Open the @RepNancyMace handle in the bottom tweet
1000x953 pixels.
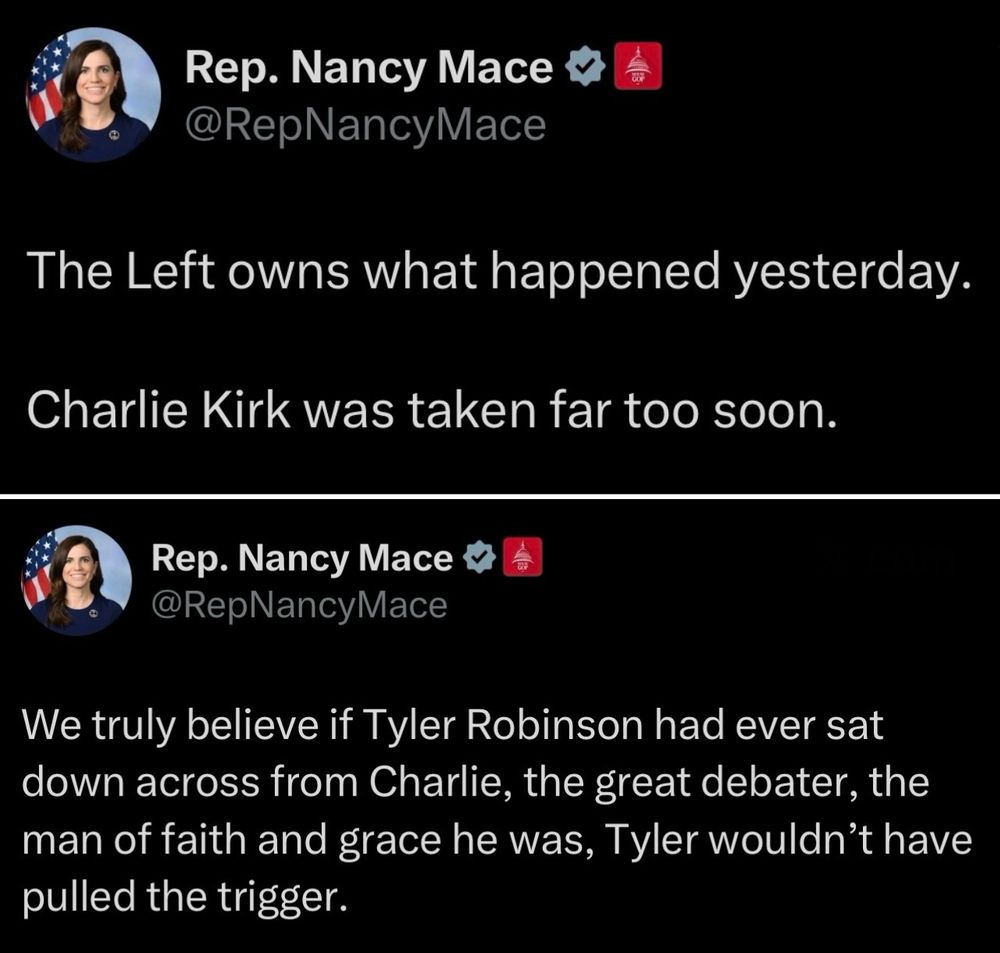299,605
